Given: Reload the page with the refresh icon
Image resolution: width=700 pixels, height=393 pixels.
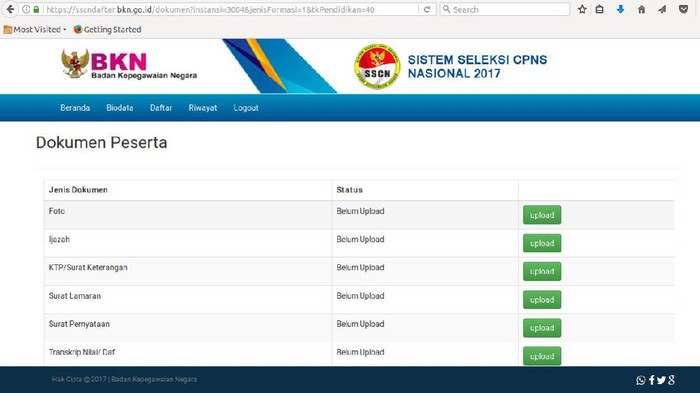Looking at the screenshot, I should [x=427, y=9].
